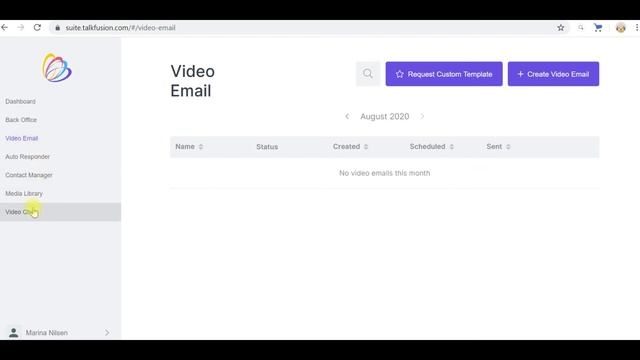
Task: Bookmark this page with the star icon
Action: (561, 28)
